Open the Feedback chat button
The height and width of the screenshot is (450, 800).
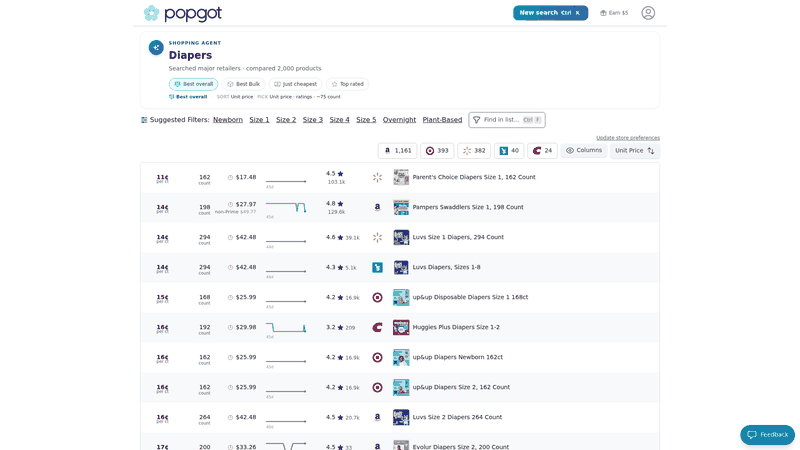tap(767, 435)
